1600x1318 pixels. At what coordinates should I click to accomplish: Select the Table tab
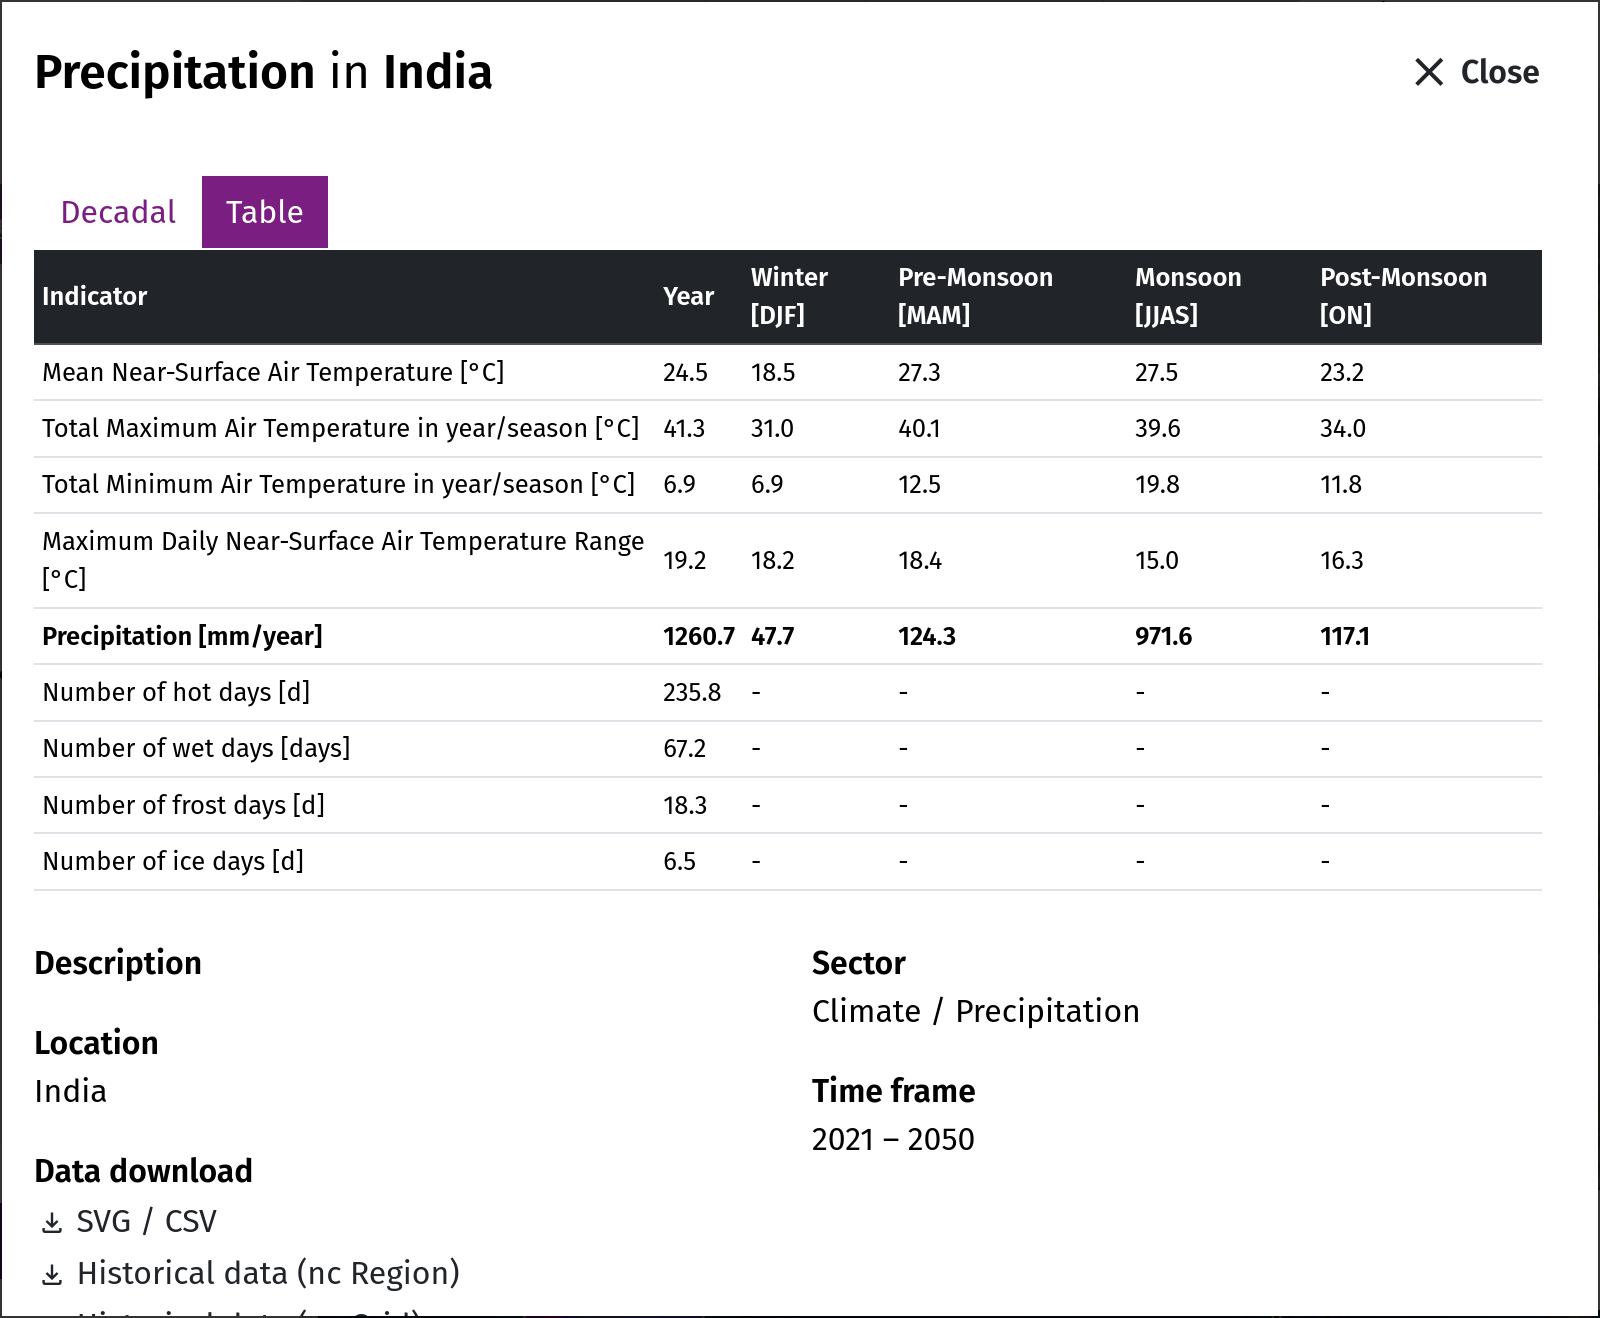point(265,212)
